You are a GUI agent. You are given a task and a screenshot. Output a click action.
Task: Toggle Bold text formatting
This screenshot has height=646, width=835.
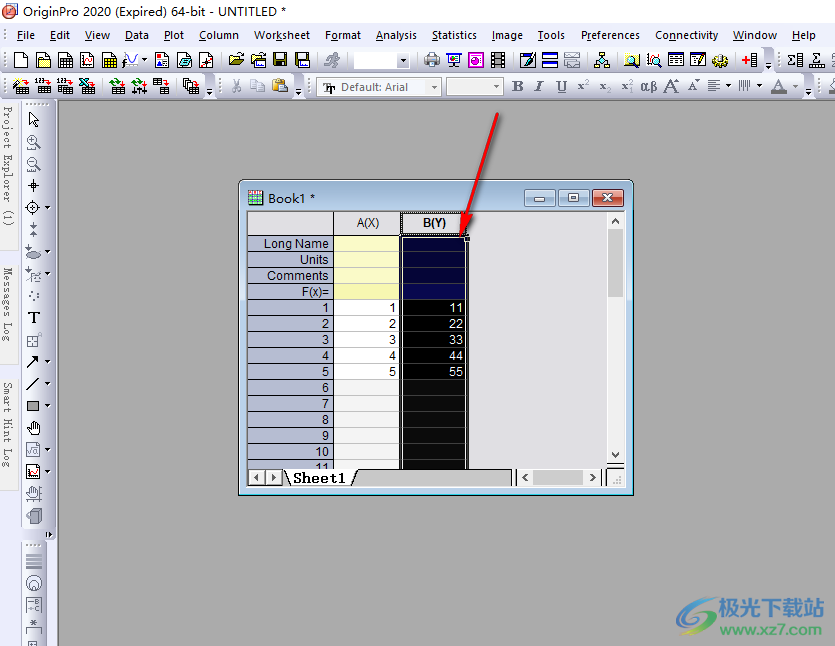pyautogui.click(x=517, y=86)
